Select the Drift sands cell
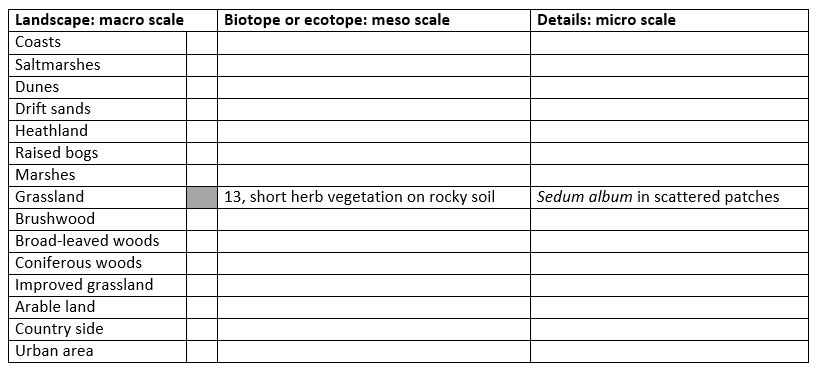This screenshot has height=371, width=816. [97, 109]
